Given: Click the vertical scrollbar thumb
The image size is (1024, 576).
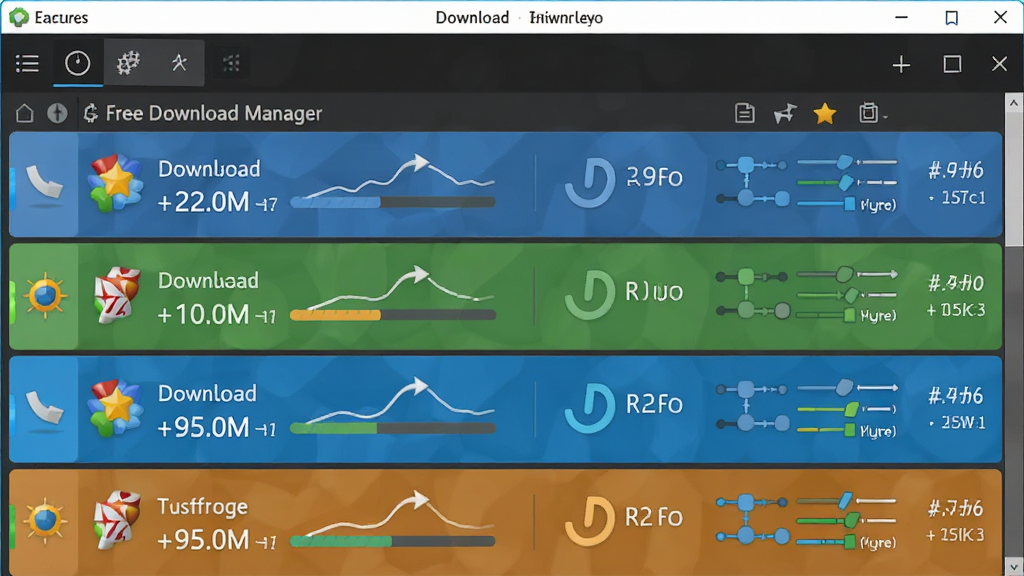Looking at the screenshot, I should tap(1014, 178).
